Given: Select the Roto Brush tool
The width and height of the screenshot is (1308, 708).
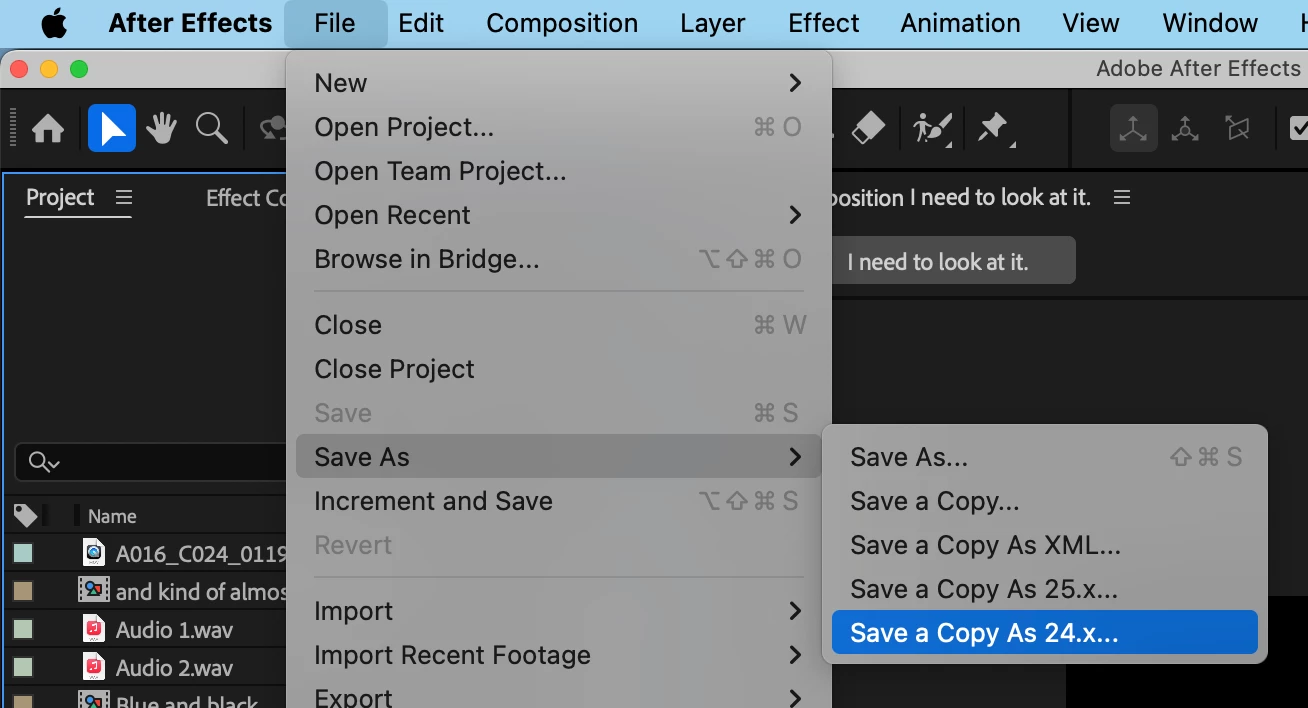Looking at the screenshot, I should pyautogui.click(x=932, y=128).
